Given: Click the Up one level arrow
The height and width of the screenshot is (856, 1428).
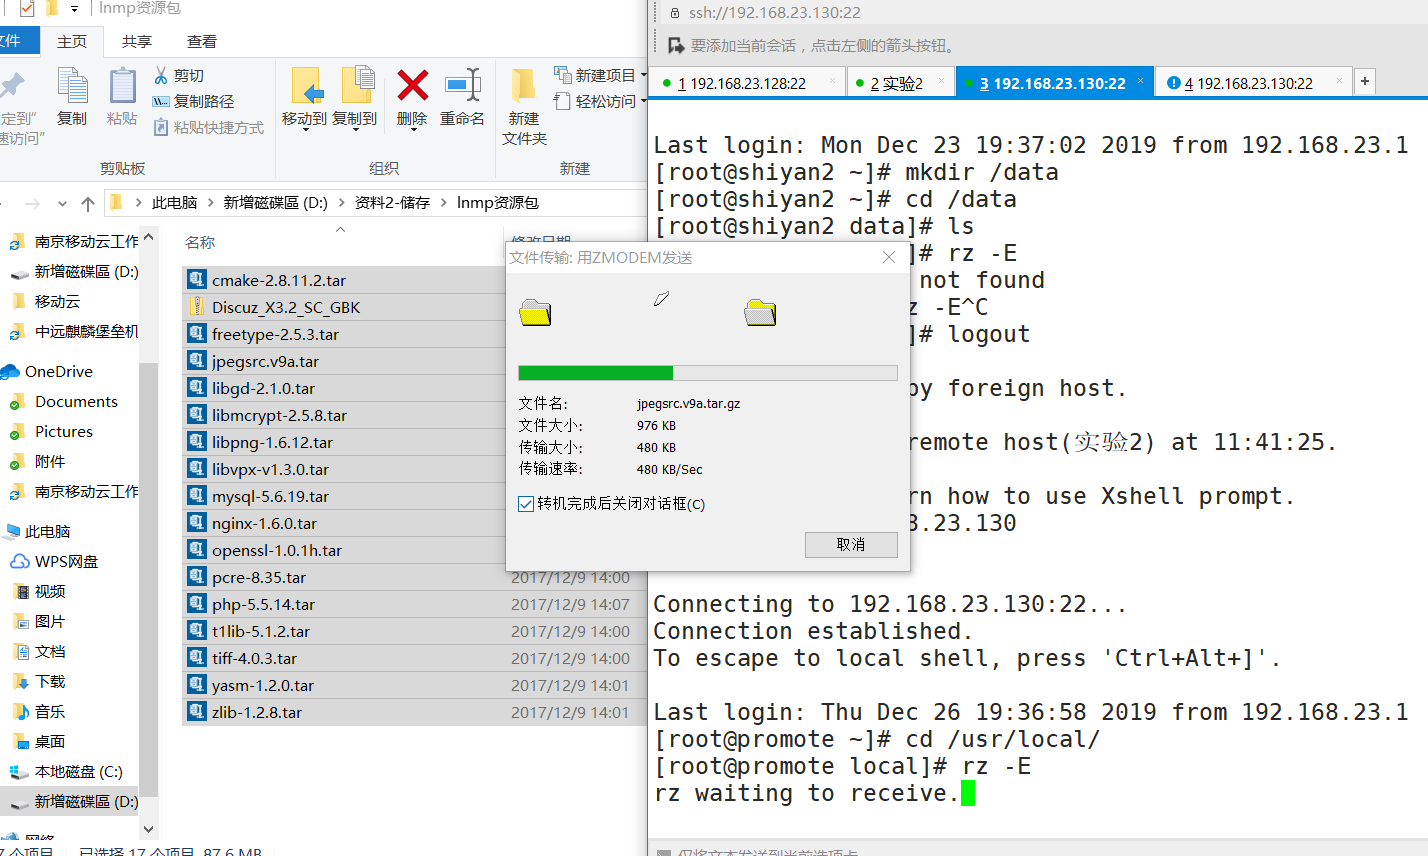Looking at the screenshot, I should [88, 203].
